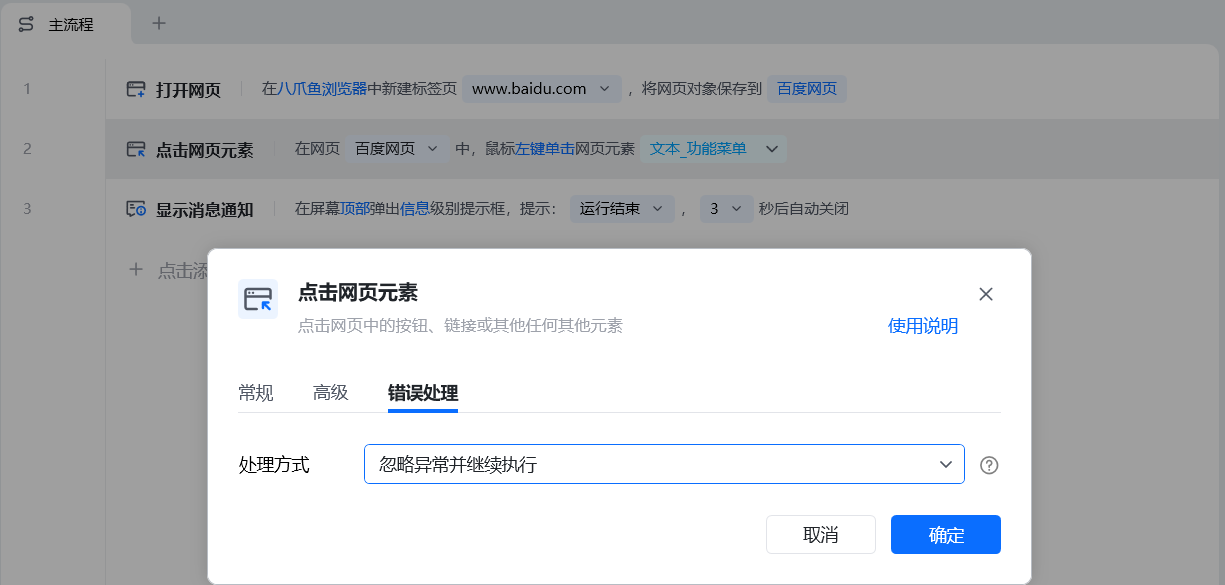Open the 使用说明 link

click(923, 326)
